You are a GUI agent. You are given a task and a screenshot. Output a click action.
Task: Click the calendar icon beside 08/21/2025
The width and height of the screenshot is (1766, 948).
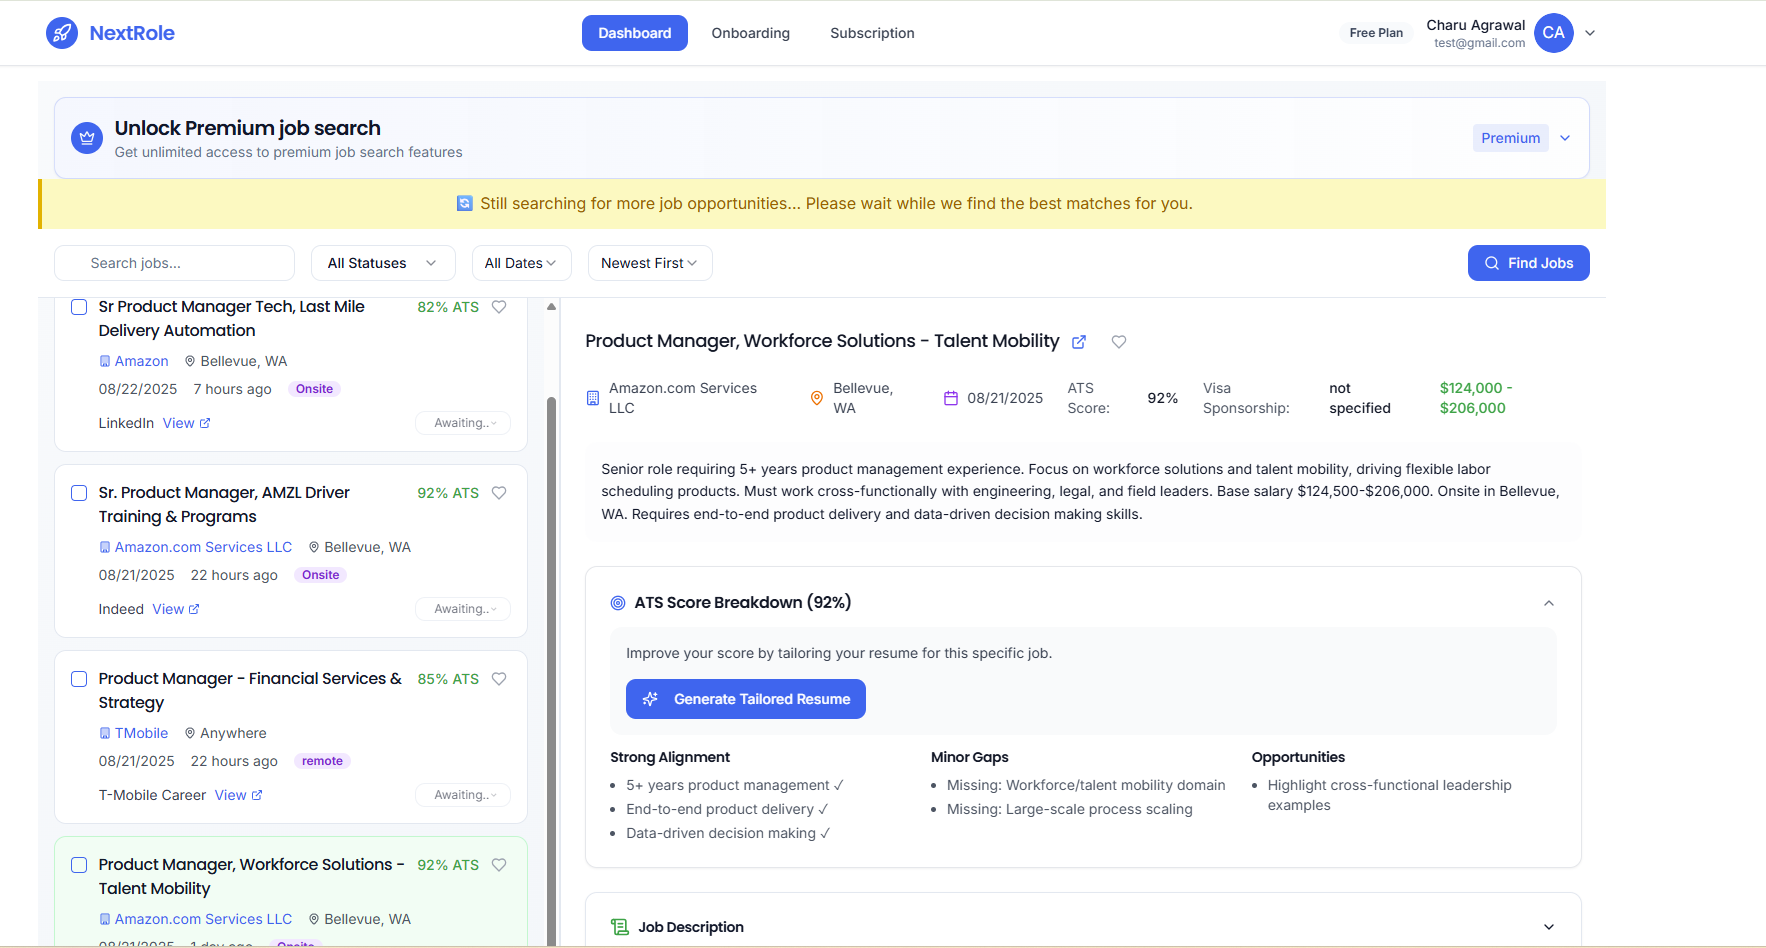click(951, 398)
